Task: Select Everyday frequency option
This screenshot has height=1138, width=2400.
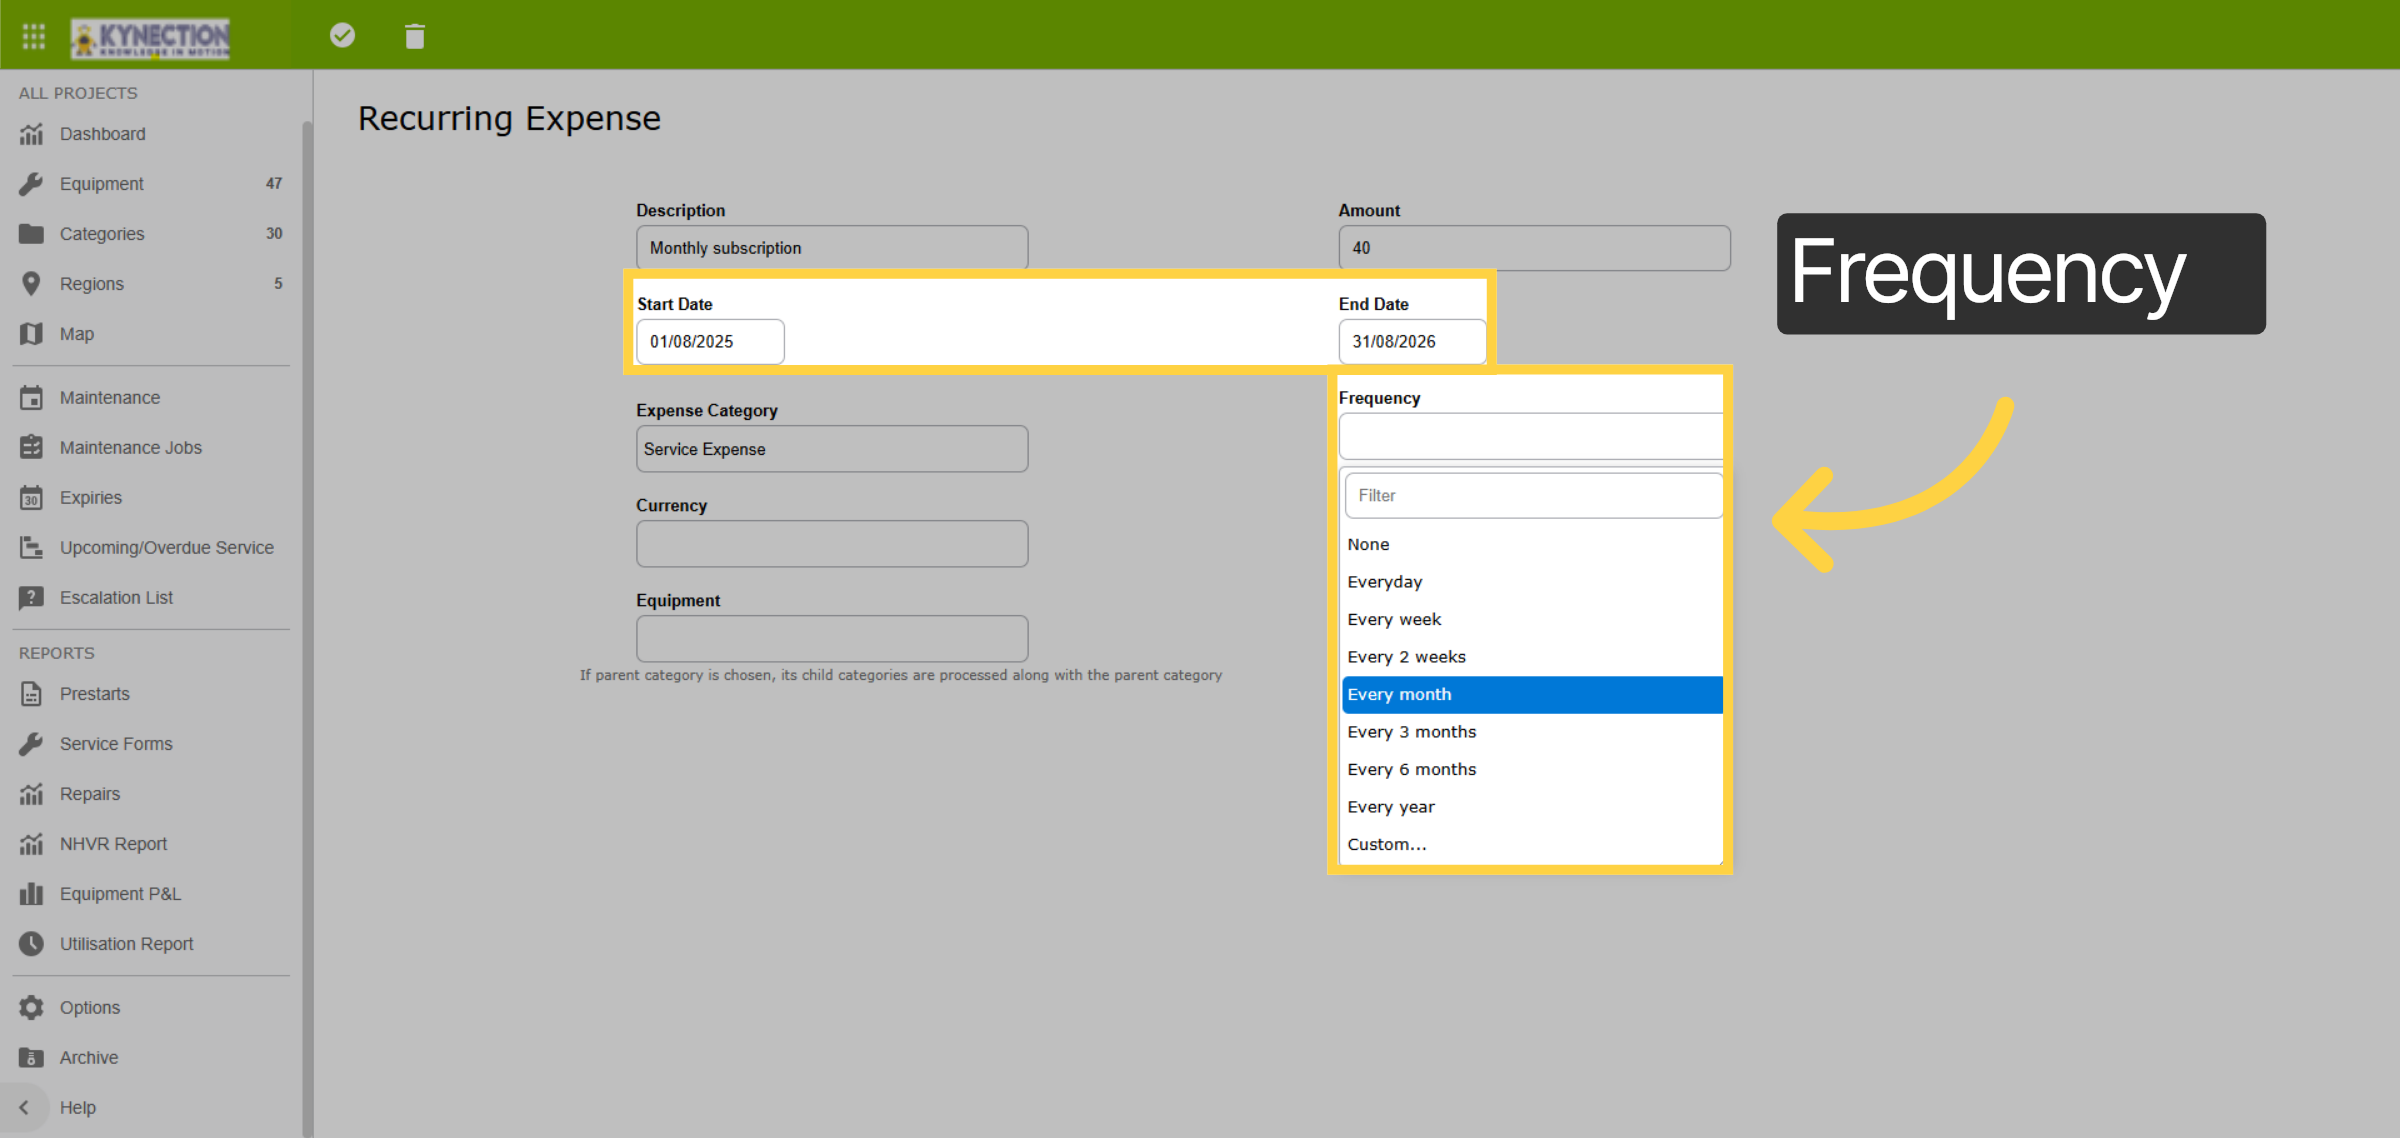Action: pyautogui.click(x=1532, y=582)
